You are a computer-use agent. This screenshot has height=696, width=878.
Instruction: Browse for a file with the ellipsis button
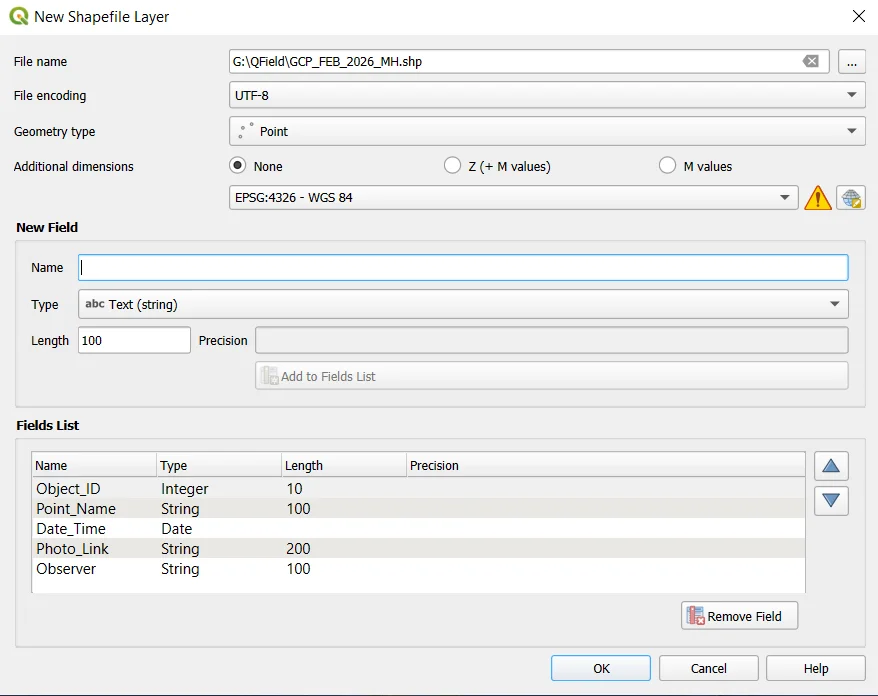click(852, 61)
